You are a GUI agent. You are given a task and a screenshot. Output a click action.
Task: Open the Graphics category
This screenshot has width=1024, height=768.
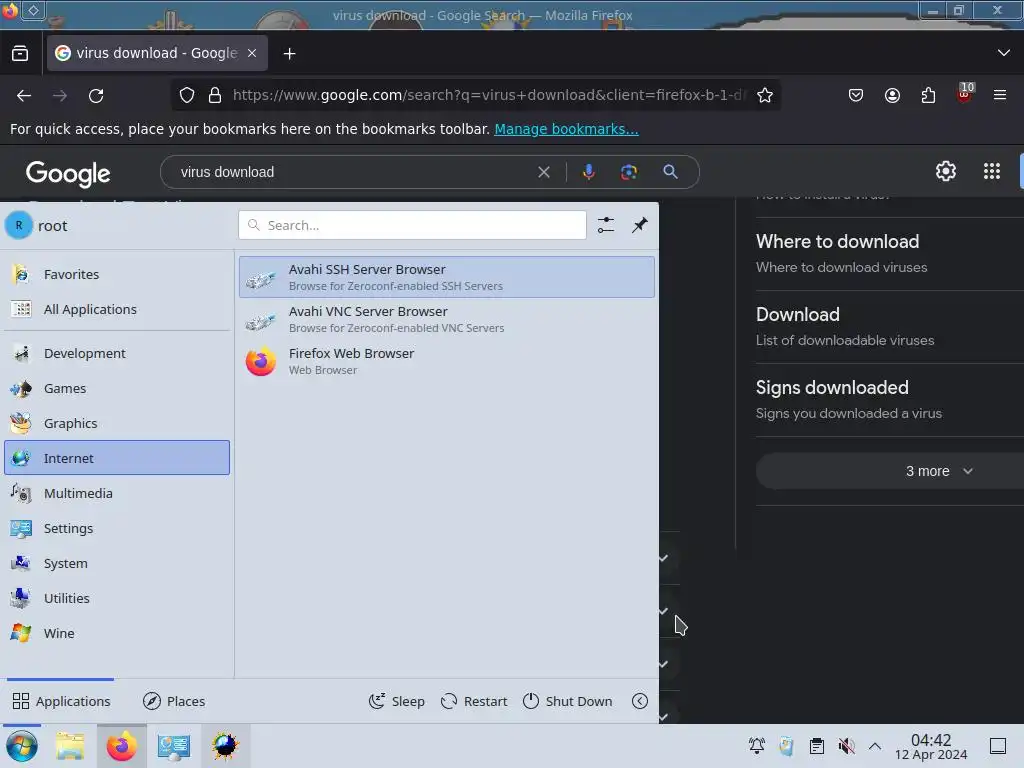tap(117, 423)
